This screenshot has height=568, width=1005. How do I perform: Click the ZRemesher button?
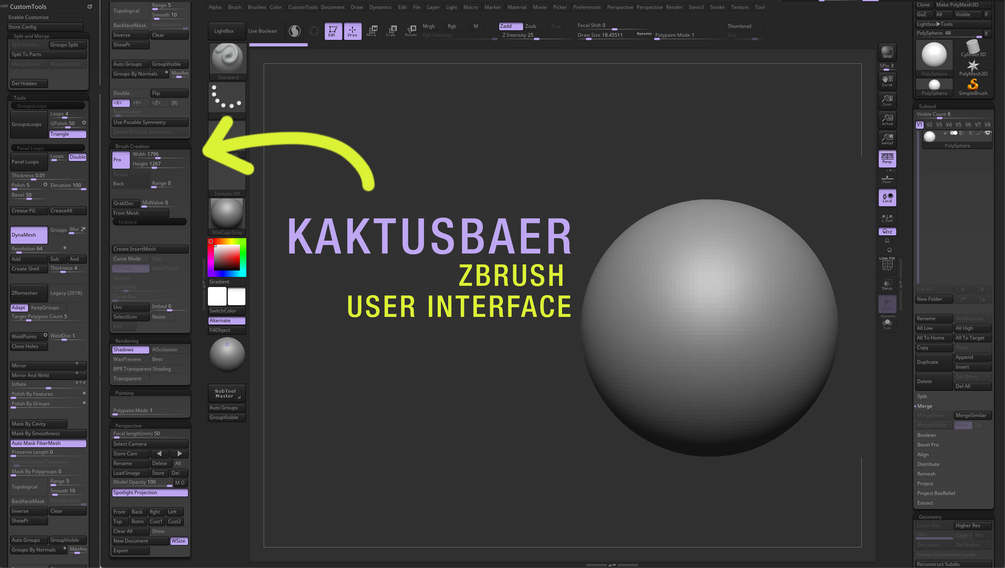pos(28,293)
